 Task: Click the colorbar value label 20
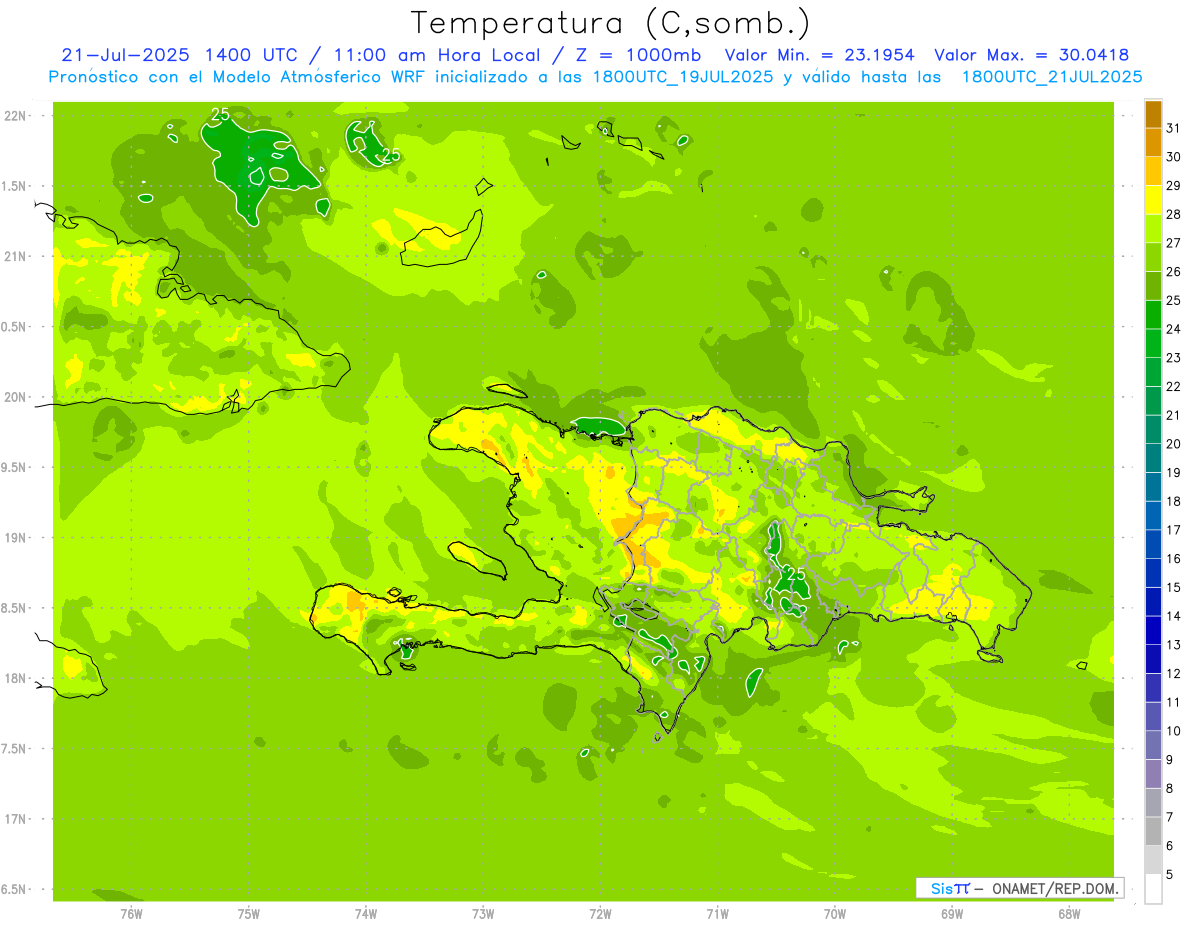pyautogui.click(x=1173, y=444)
